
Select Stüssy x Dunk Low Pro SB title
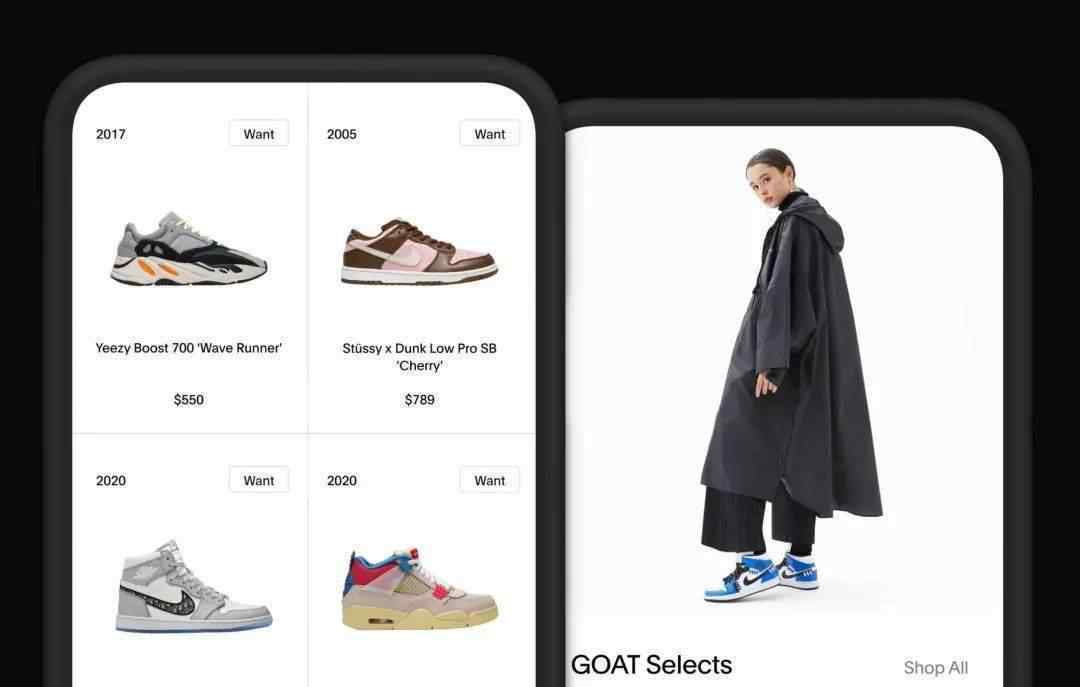tap(419, 357)
